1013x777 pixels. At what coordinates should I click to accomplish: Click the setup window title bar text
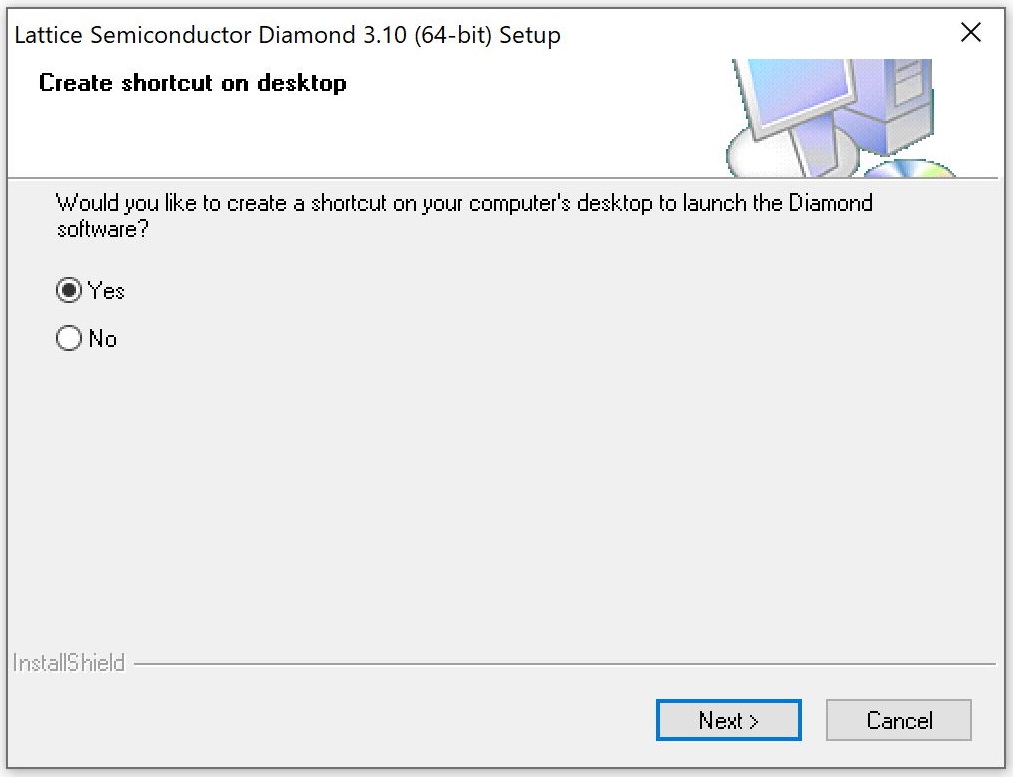(x=287, y=35)
